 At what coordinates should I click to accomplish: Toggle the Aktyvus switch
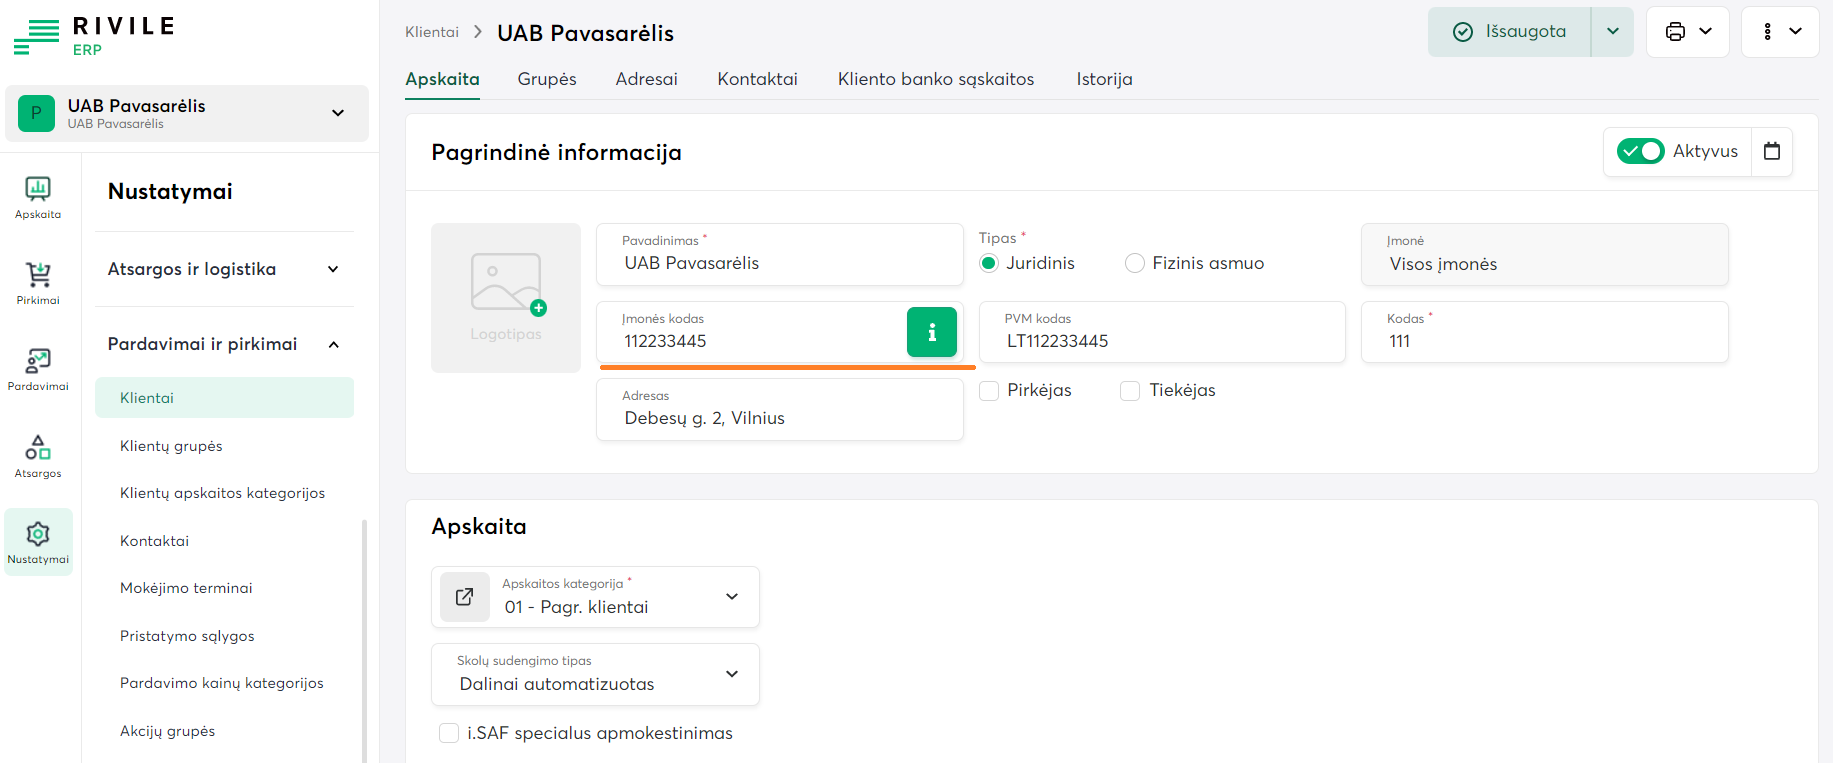1640,151
